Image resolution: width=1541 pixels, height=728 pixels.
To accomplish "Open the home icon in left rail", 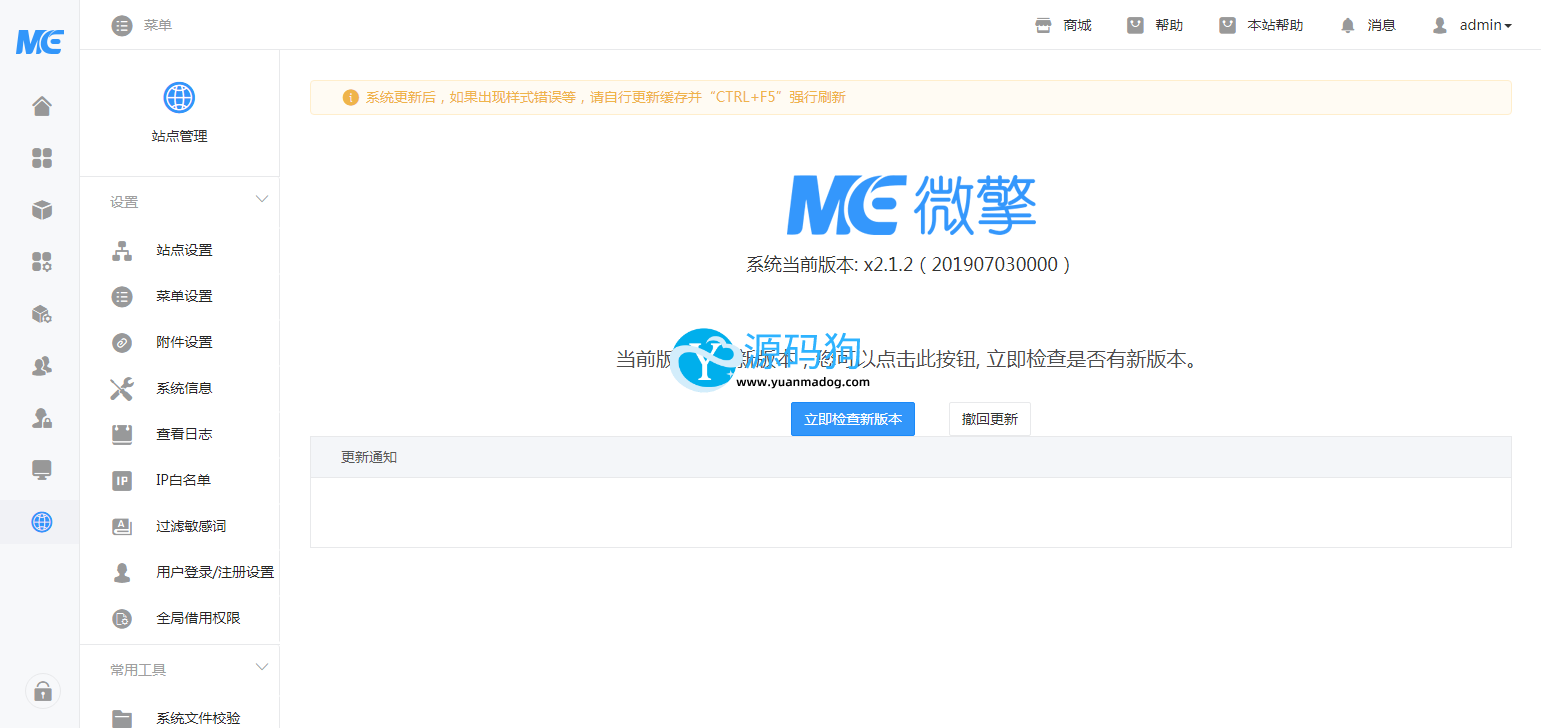I will click(x=41, y=106).
